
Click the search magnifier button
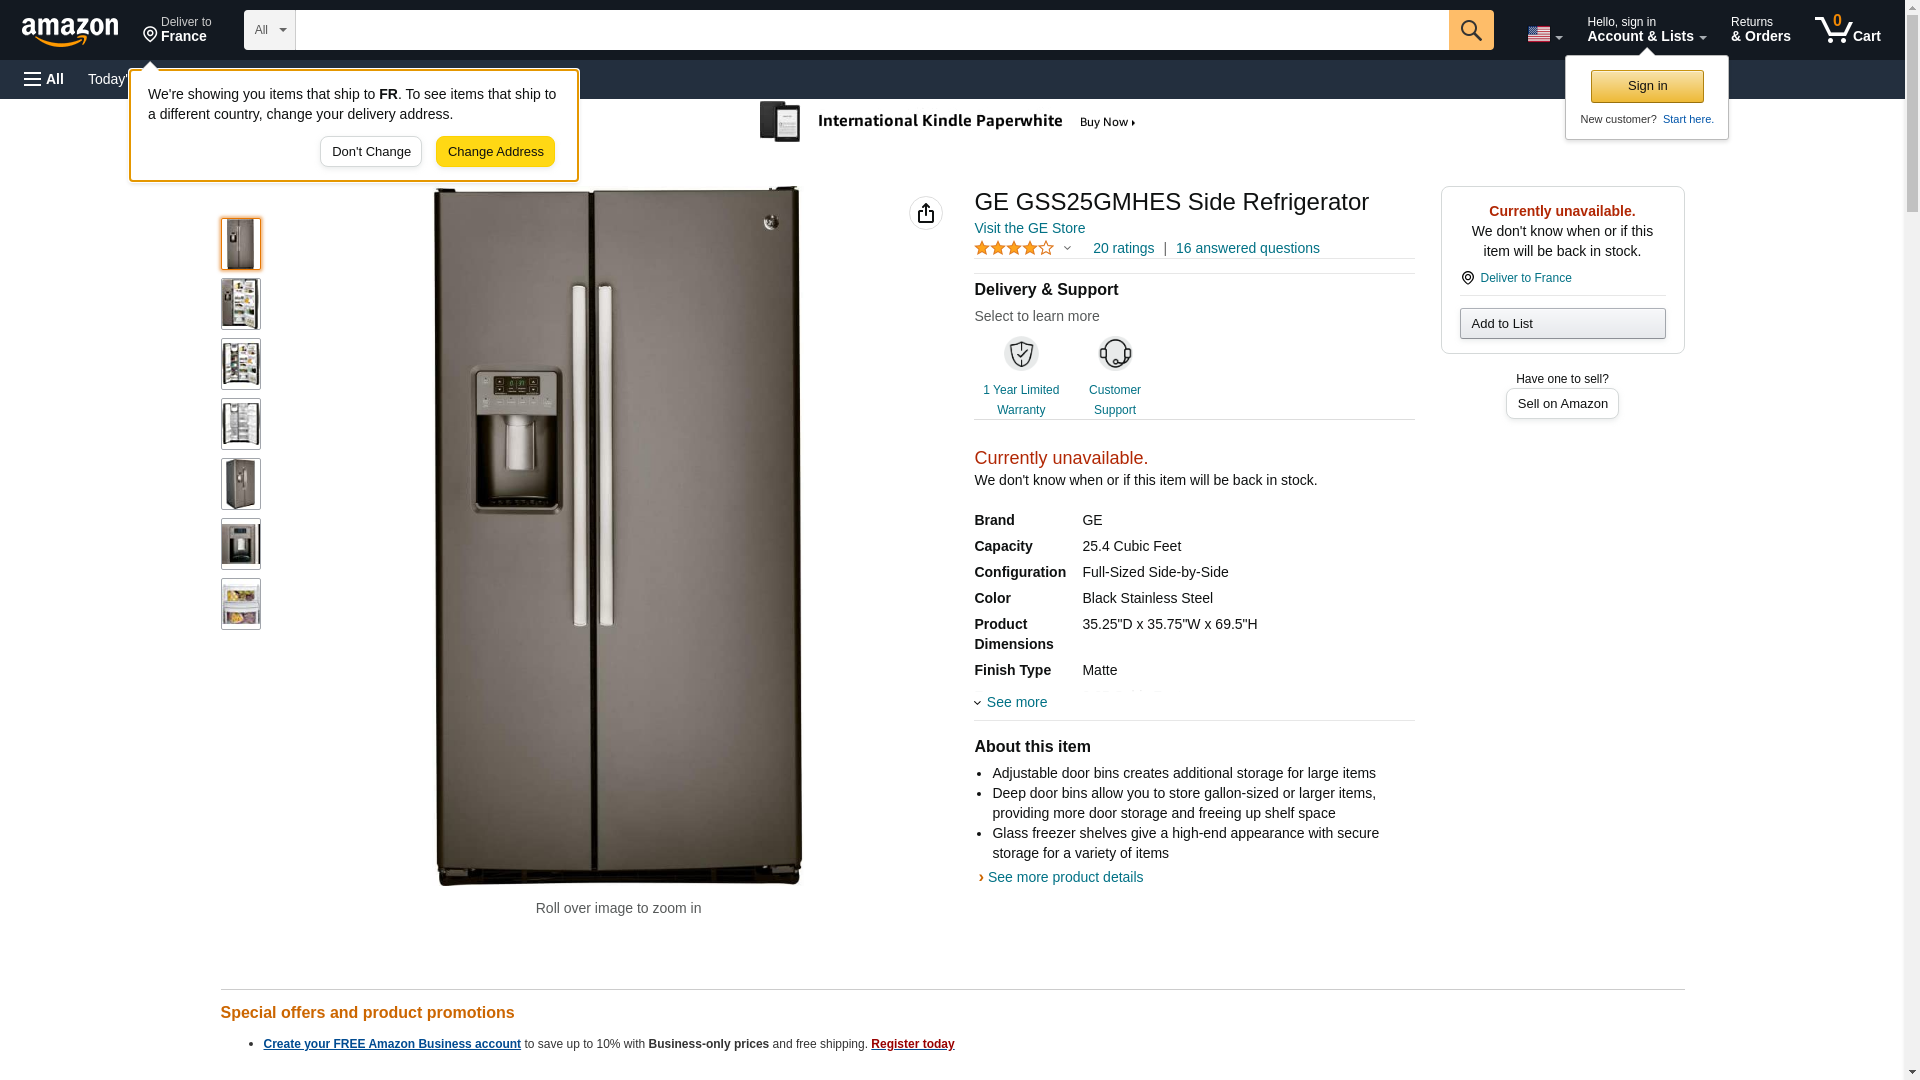click(1470, 30)
